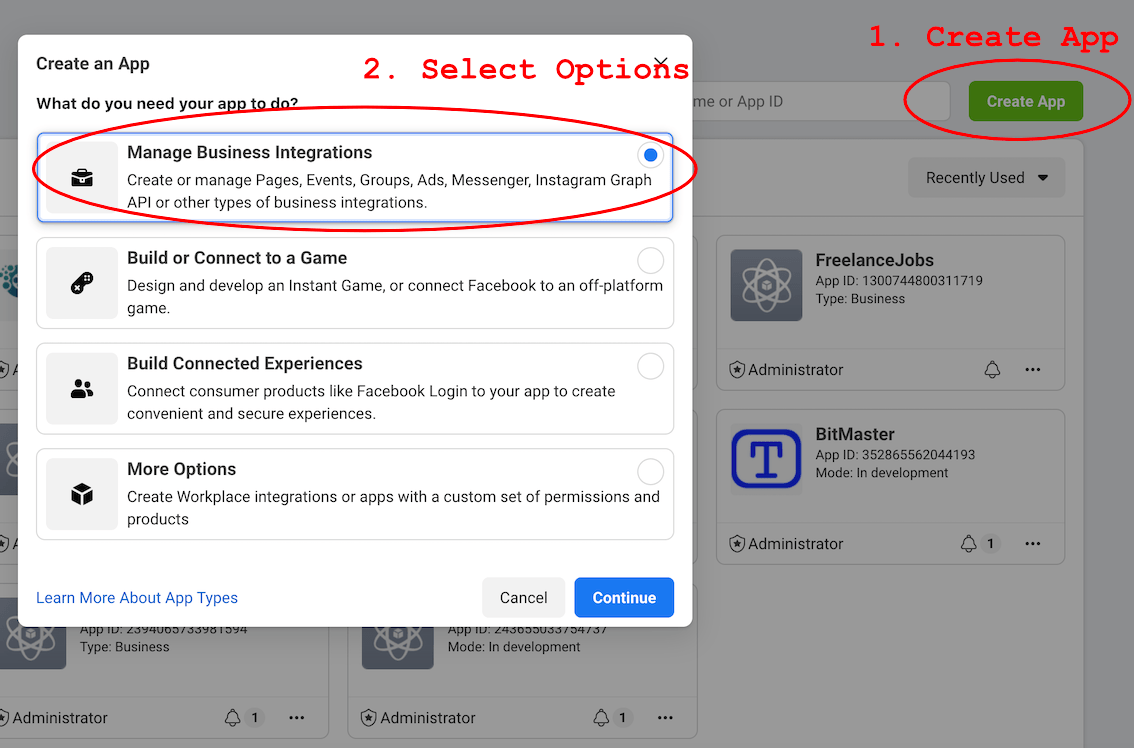Click the cube icon beside More Options
The height and width of the screenshot is (748, 1134).
point(82,494)
